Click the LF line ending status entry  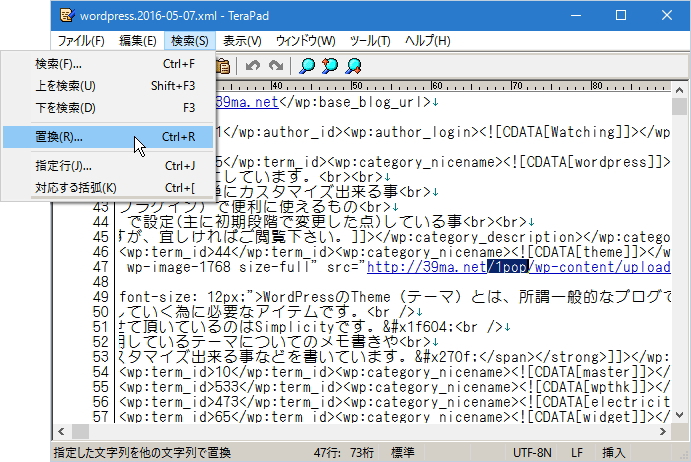[577, 453]
